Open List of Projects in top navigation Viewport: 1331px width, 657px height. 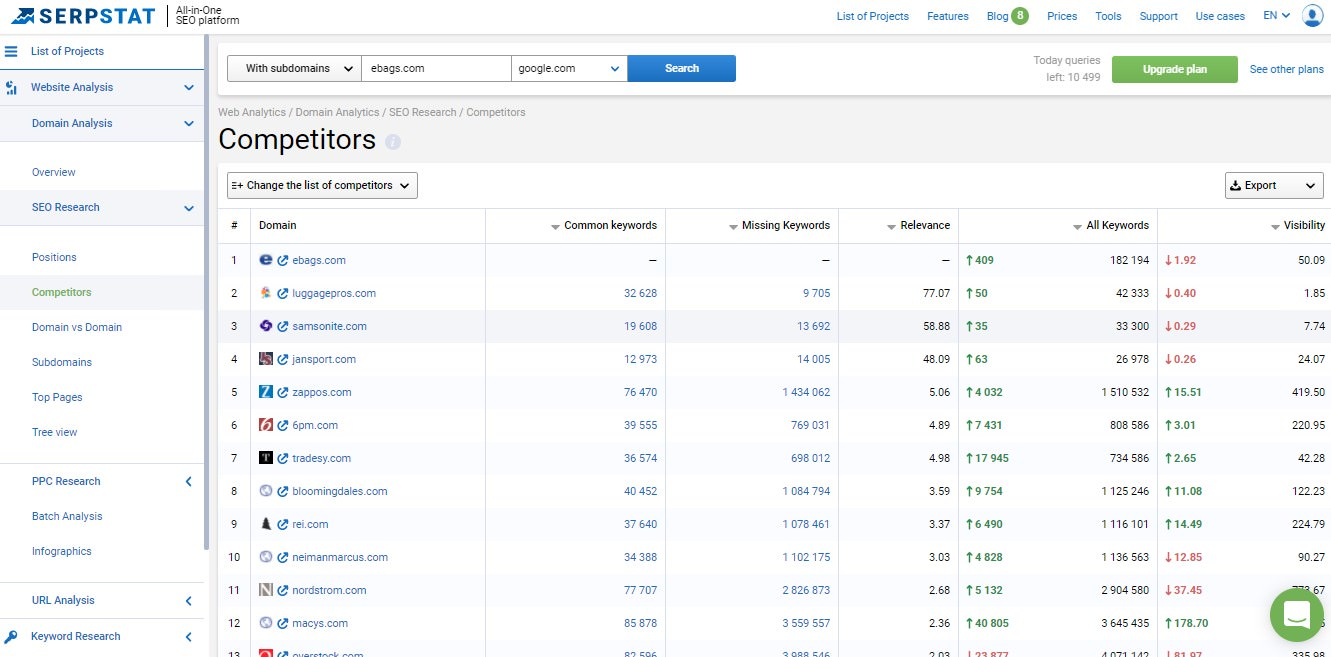coord(873,16)
